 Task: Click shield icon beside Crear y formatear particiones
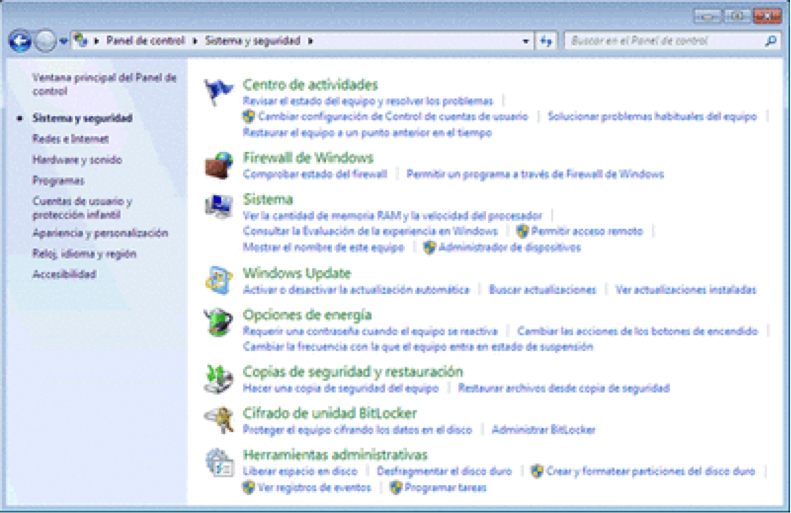coord(537,471)
